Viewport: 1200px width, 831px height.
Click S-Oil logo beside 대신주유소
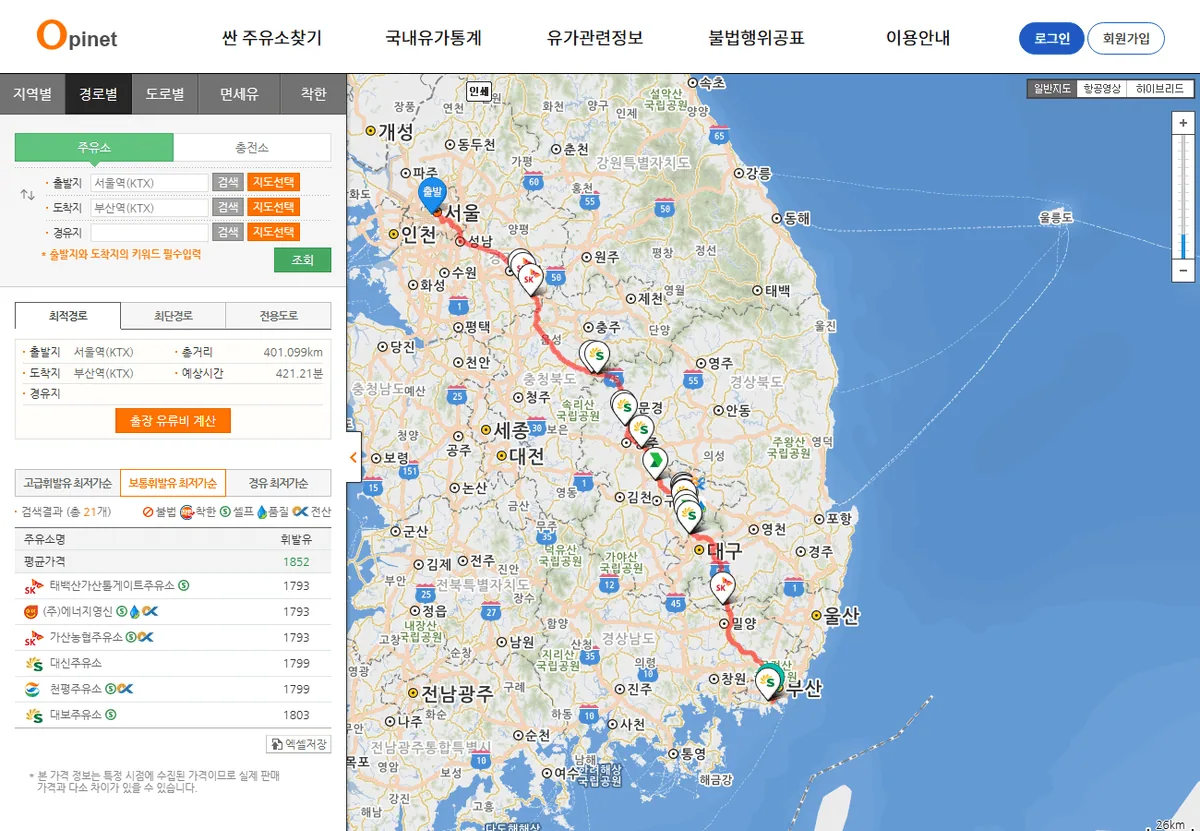tap(34, 664)
